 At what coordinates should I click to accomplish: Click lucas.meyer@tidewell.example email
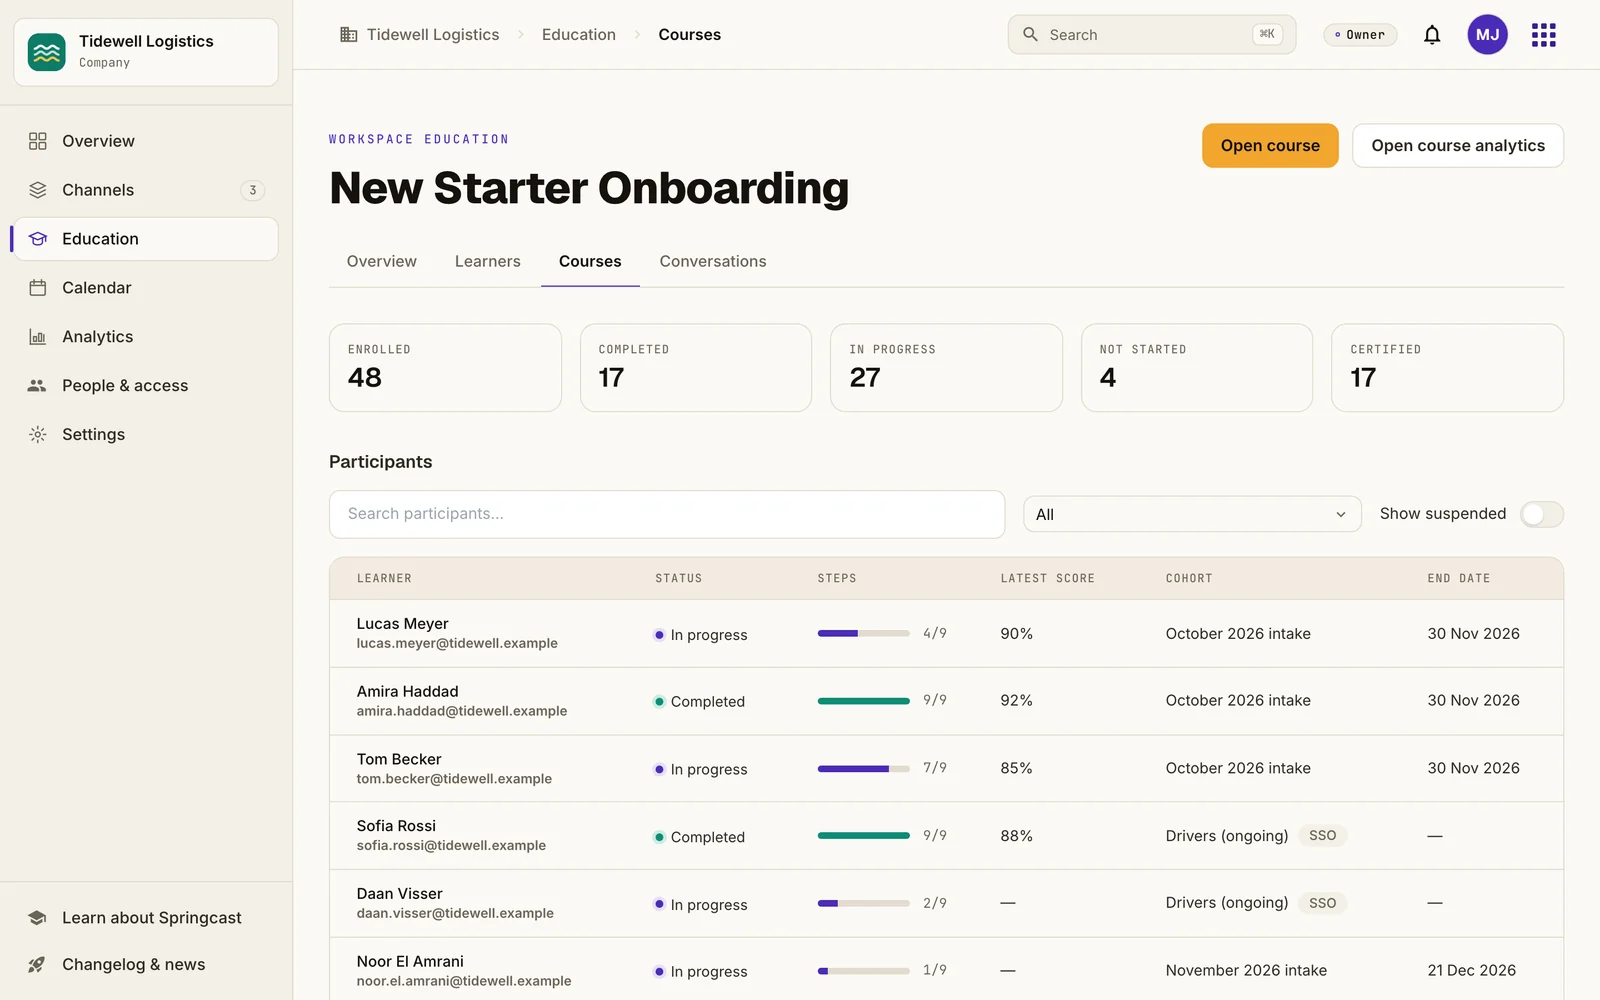[457, 644]
